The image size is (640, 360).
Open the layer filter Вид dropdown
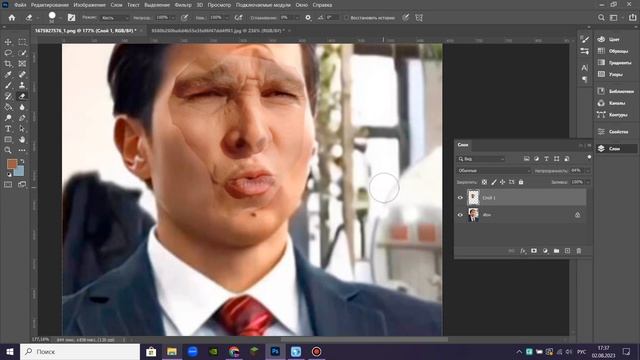click(x=481, y=159)
